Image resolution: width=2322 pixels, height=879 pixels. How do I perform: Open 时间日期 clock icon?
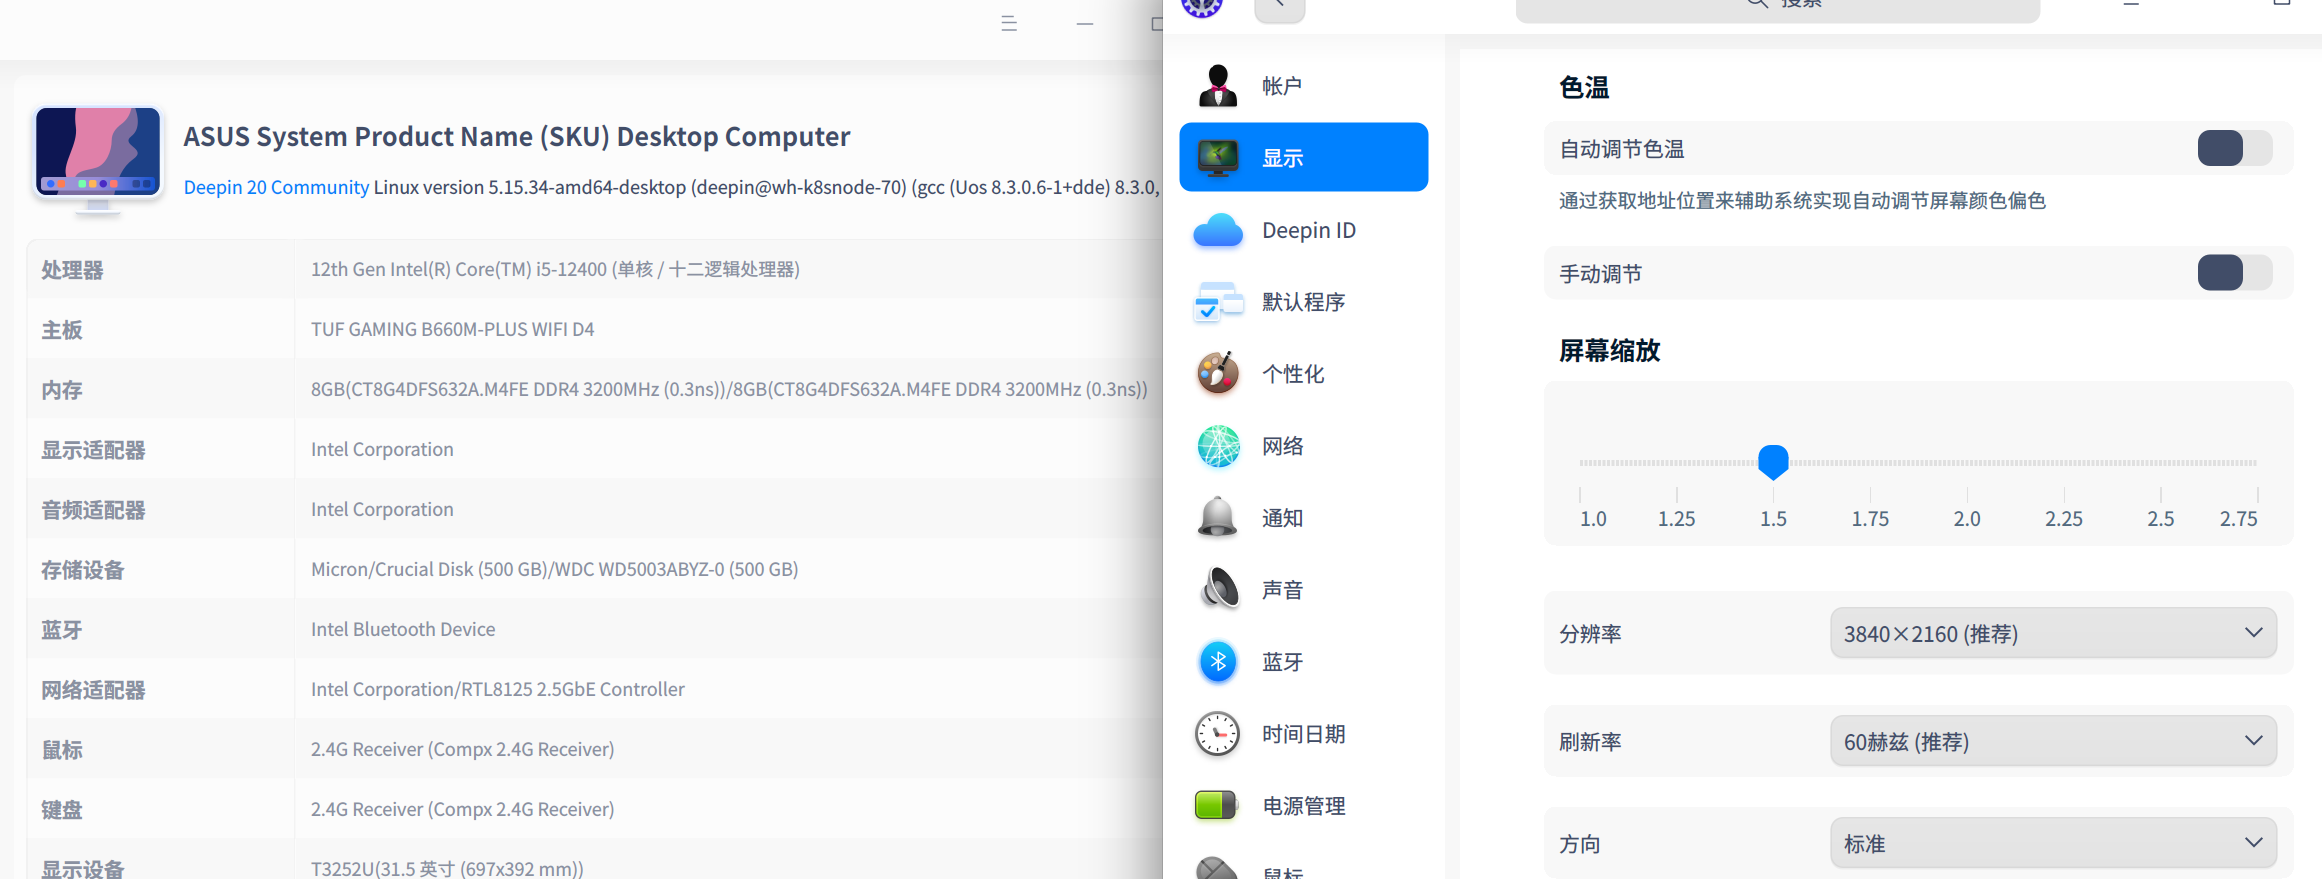pos(1218,734)
